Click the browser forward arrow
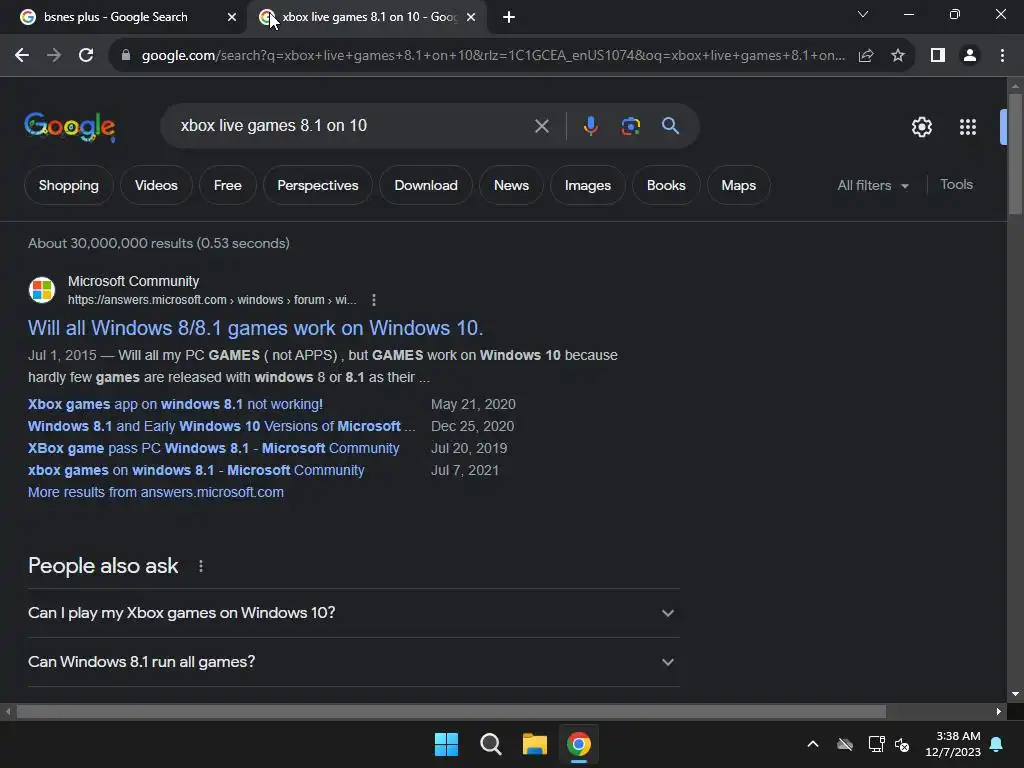 [54, 56]
